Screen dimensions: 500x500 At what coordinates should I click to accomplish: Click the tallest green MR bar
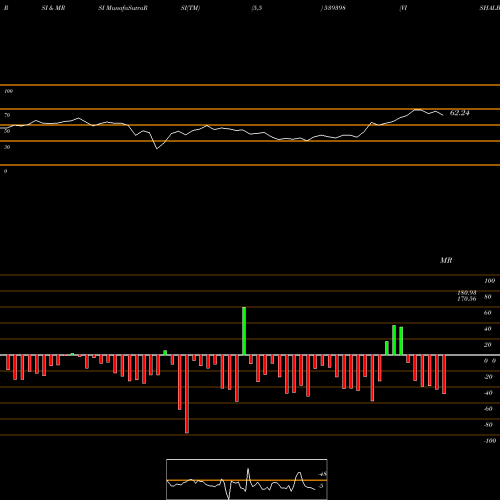click(244, 331)
